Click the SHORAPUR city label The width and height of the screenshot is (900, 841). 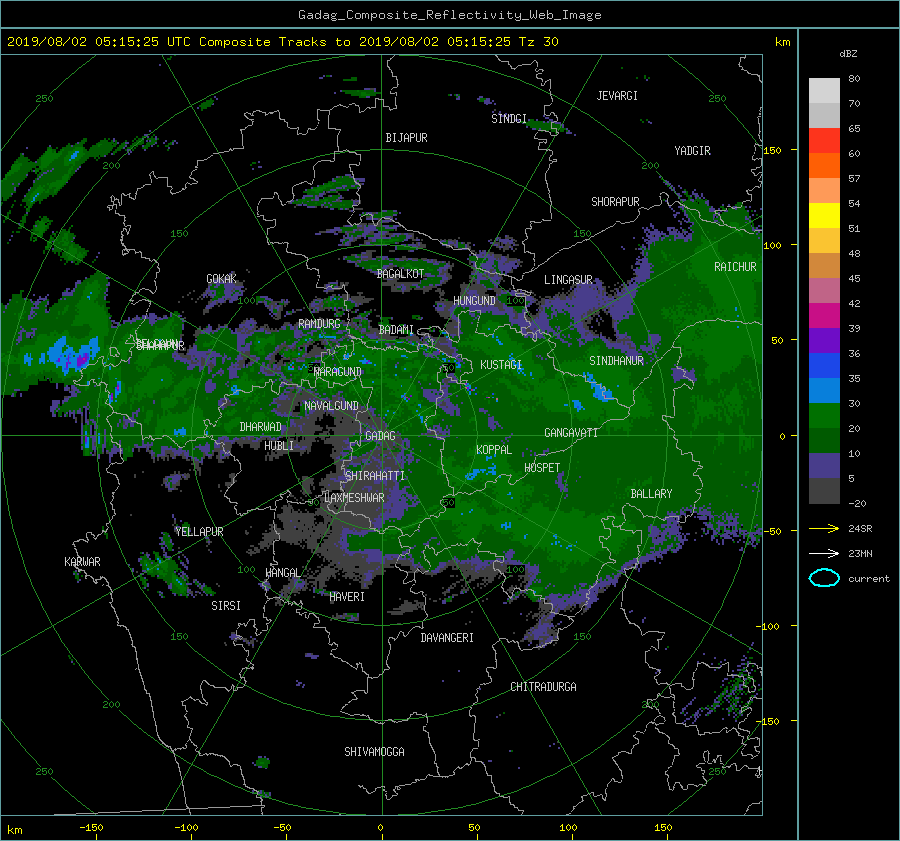(x=615, y=201)
